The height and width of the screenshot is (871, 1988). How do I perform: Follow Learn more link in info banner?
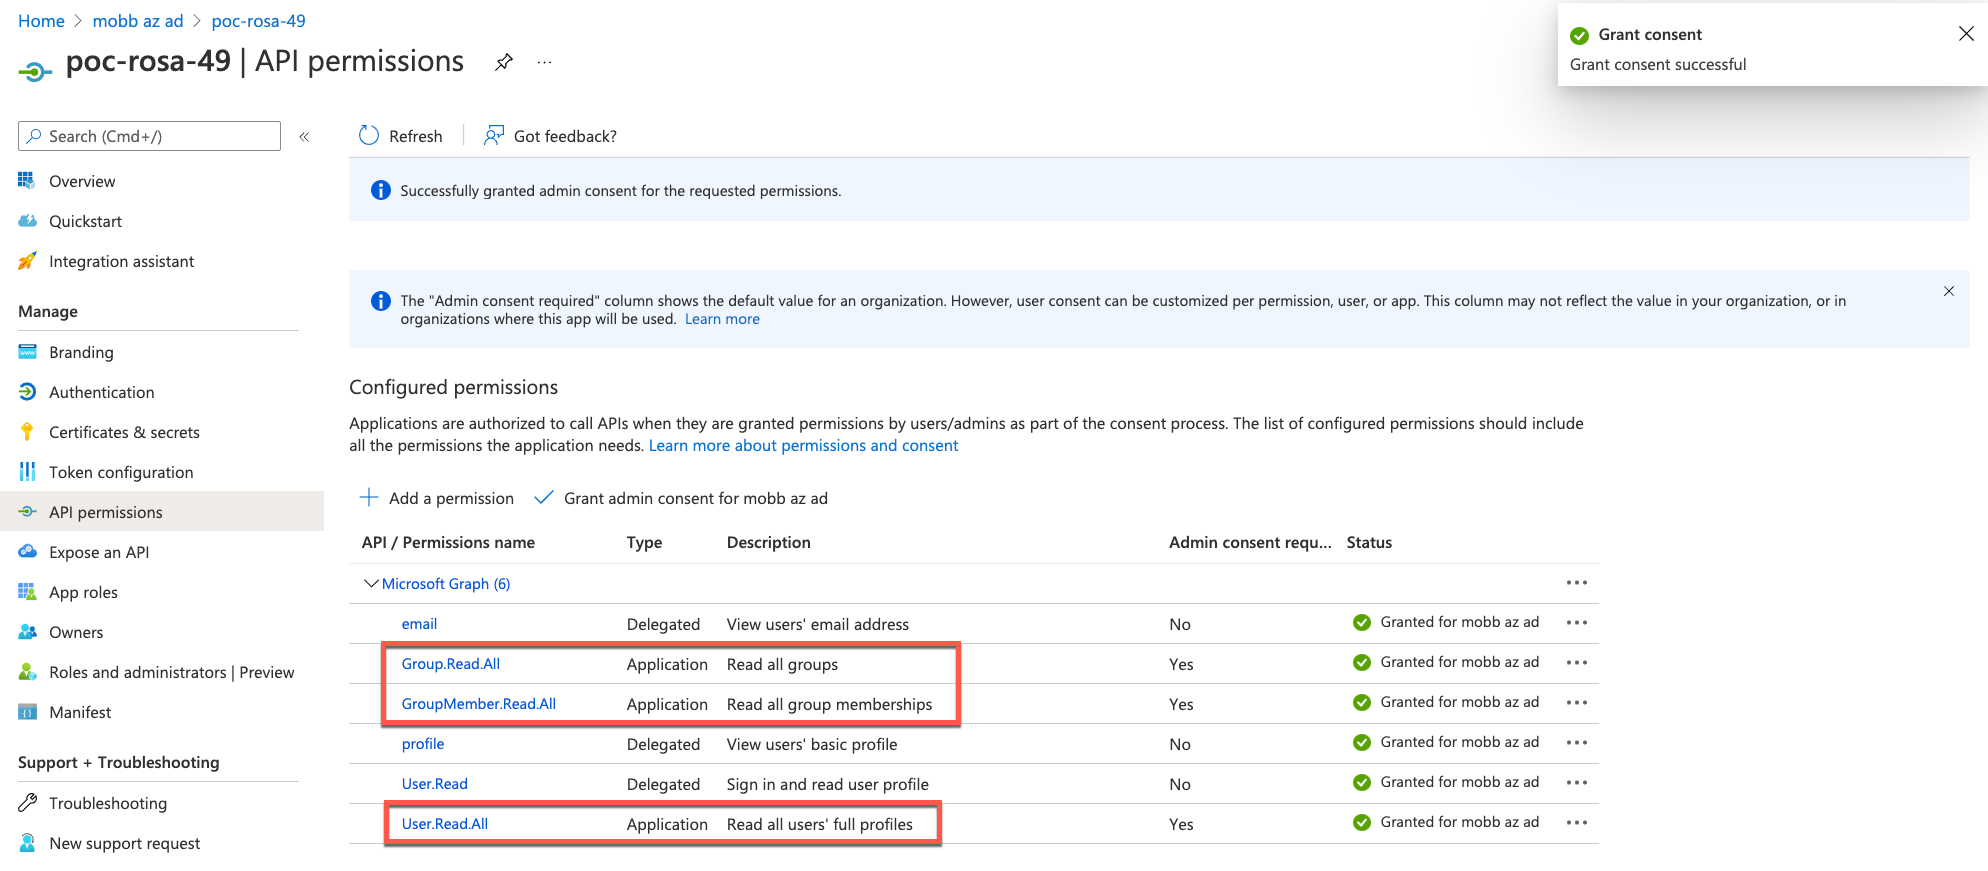point(722,319)
